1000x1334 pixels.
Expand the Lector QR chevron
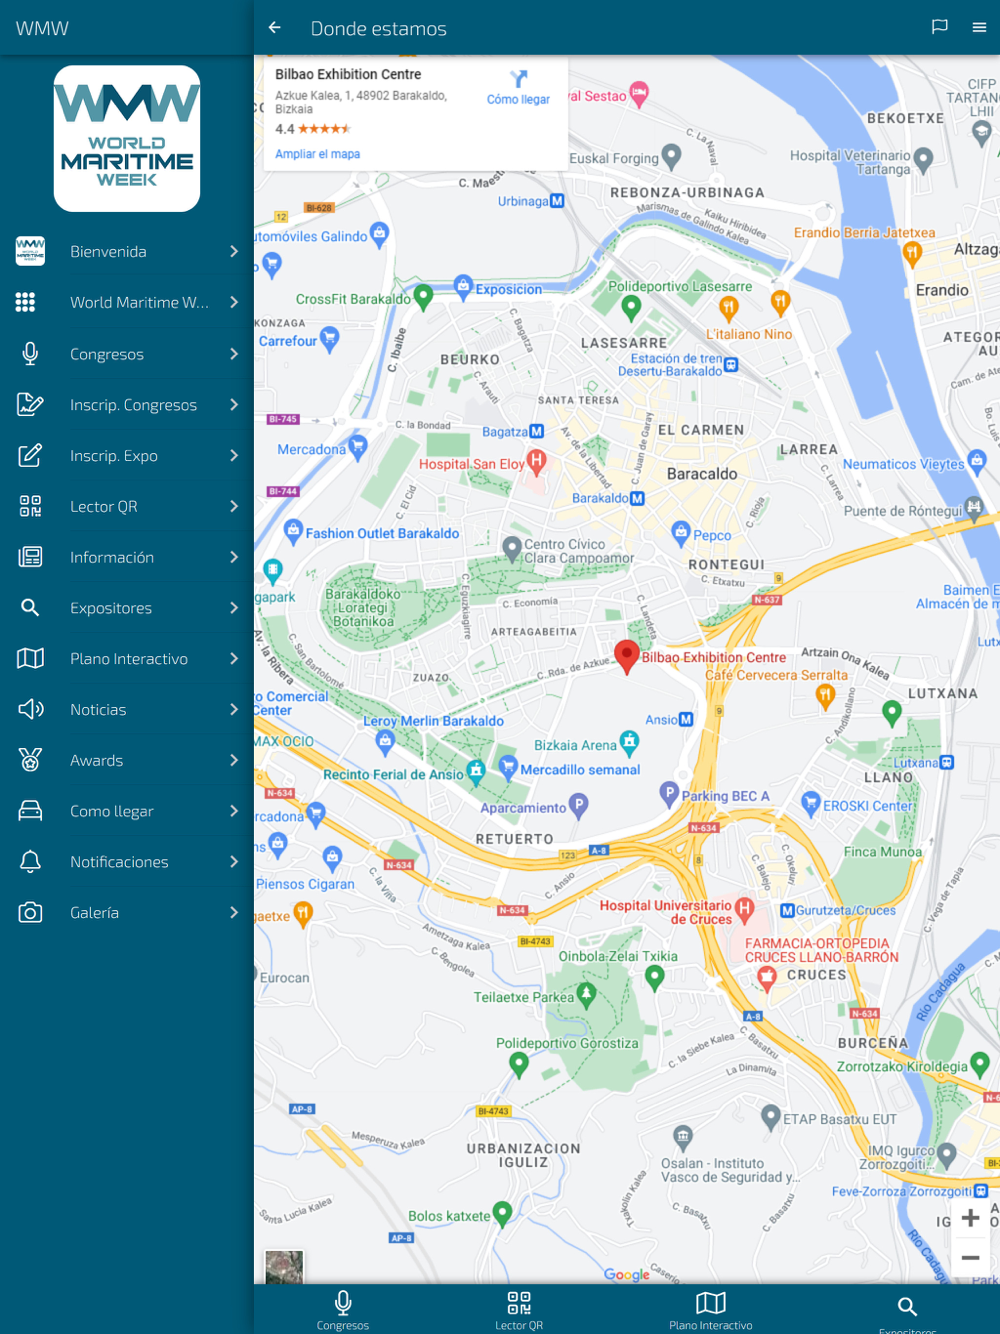pyautogui.click(x=234, y=506)
